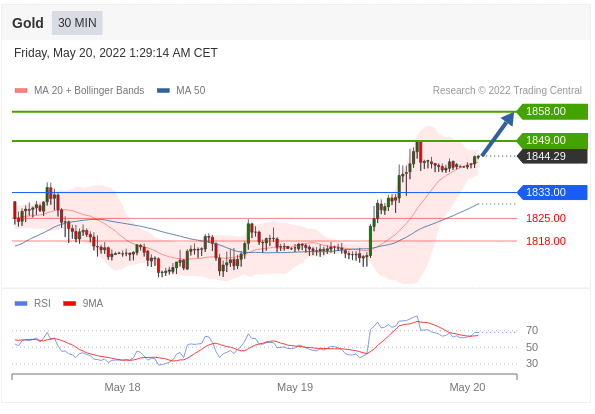Click the 1825.00 red support label
Image resolution: width=595 pixels, height=414 pixels.
[546, 218]
